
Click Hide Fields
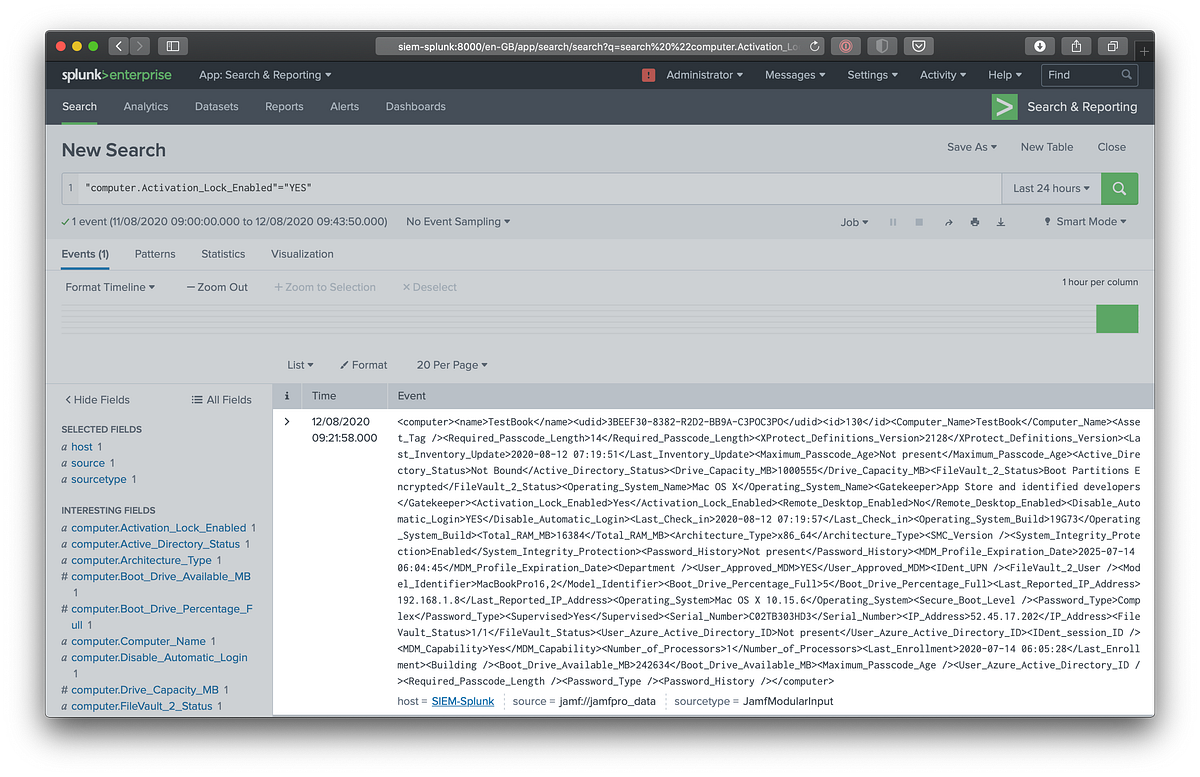click(x=97, y=400)
